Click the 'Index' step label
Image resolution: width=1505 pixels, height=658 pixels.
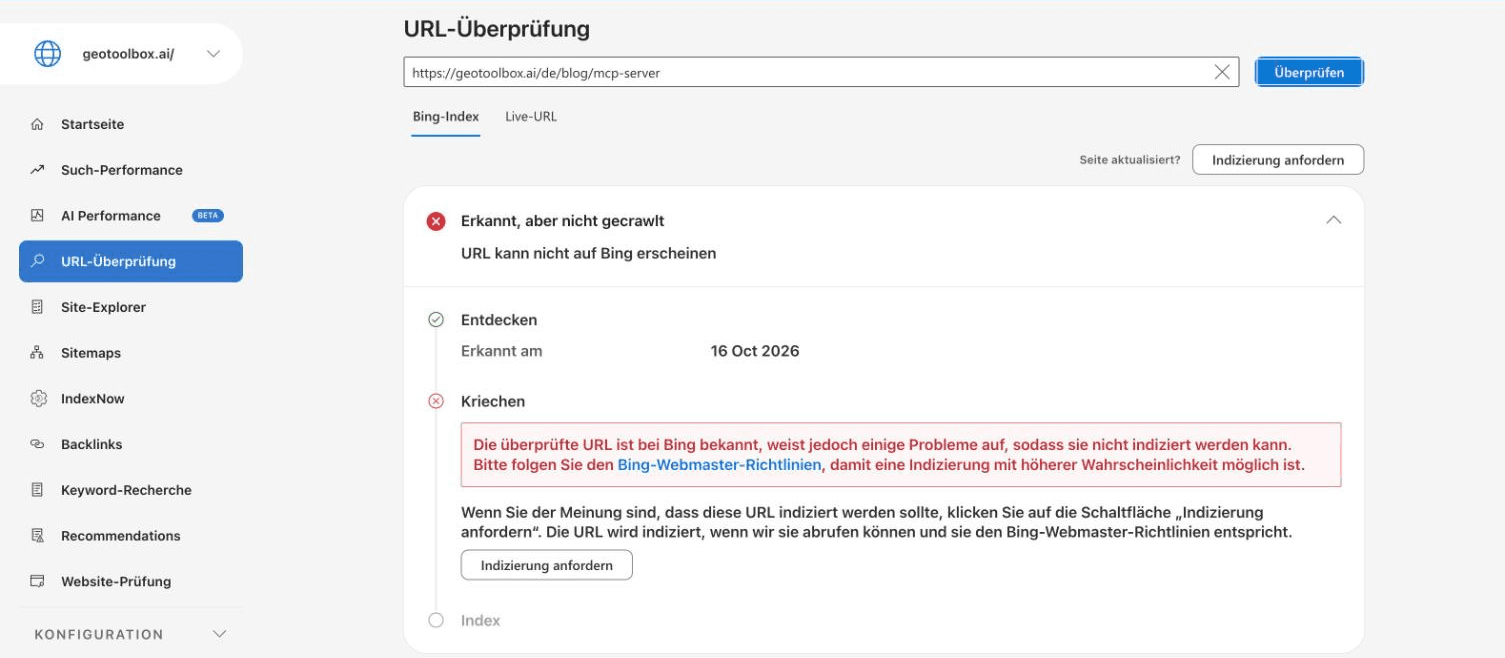click(x=481, y=620)
